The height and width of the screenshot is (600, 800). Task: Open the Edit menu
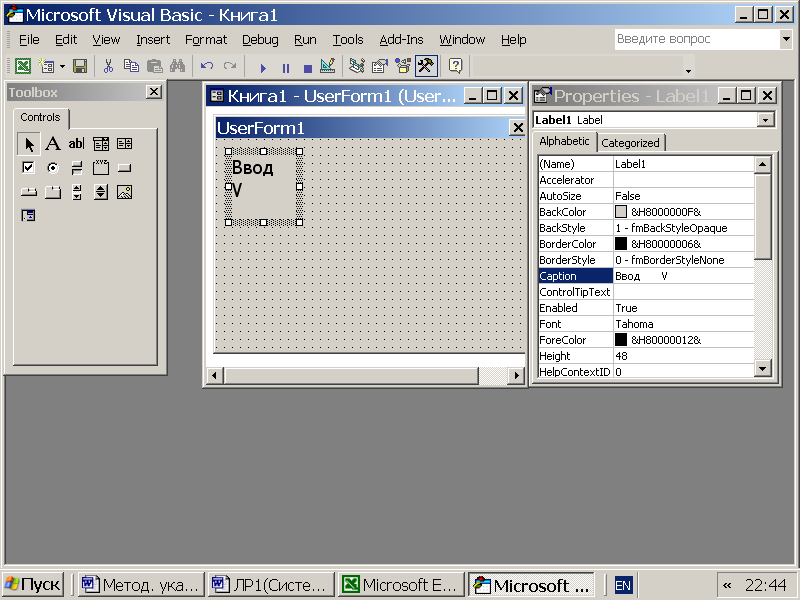[66, 40]
